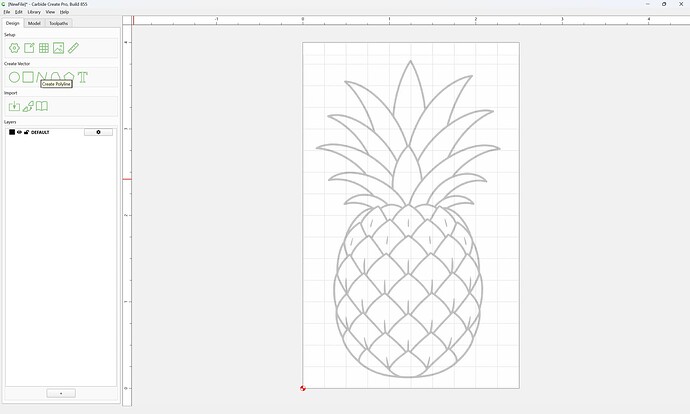Screen dimensions: 690x414
Task: Minimize the Carbide Create window
Action: tap(648, 4)
